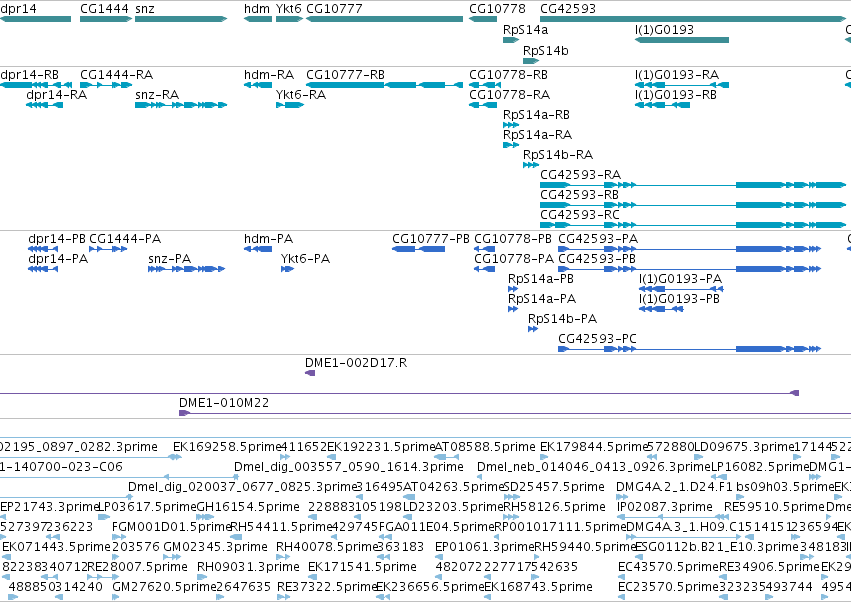Open the RpS14a gene label

(525, 30)
